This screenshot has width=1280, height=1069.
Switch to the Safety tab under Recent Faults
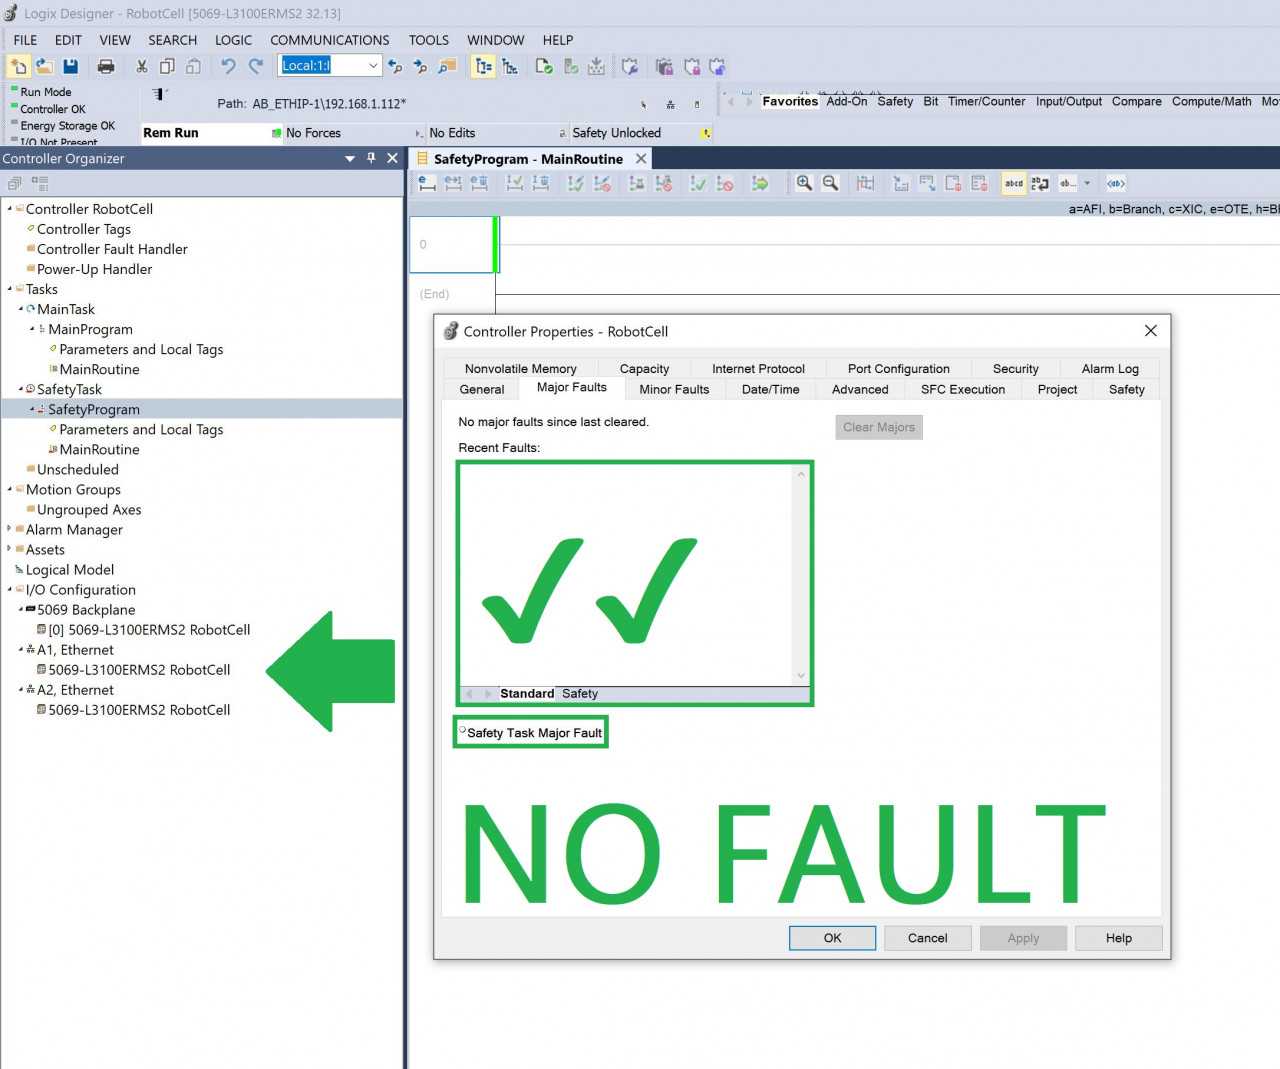tap(580, 693)
